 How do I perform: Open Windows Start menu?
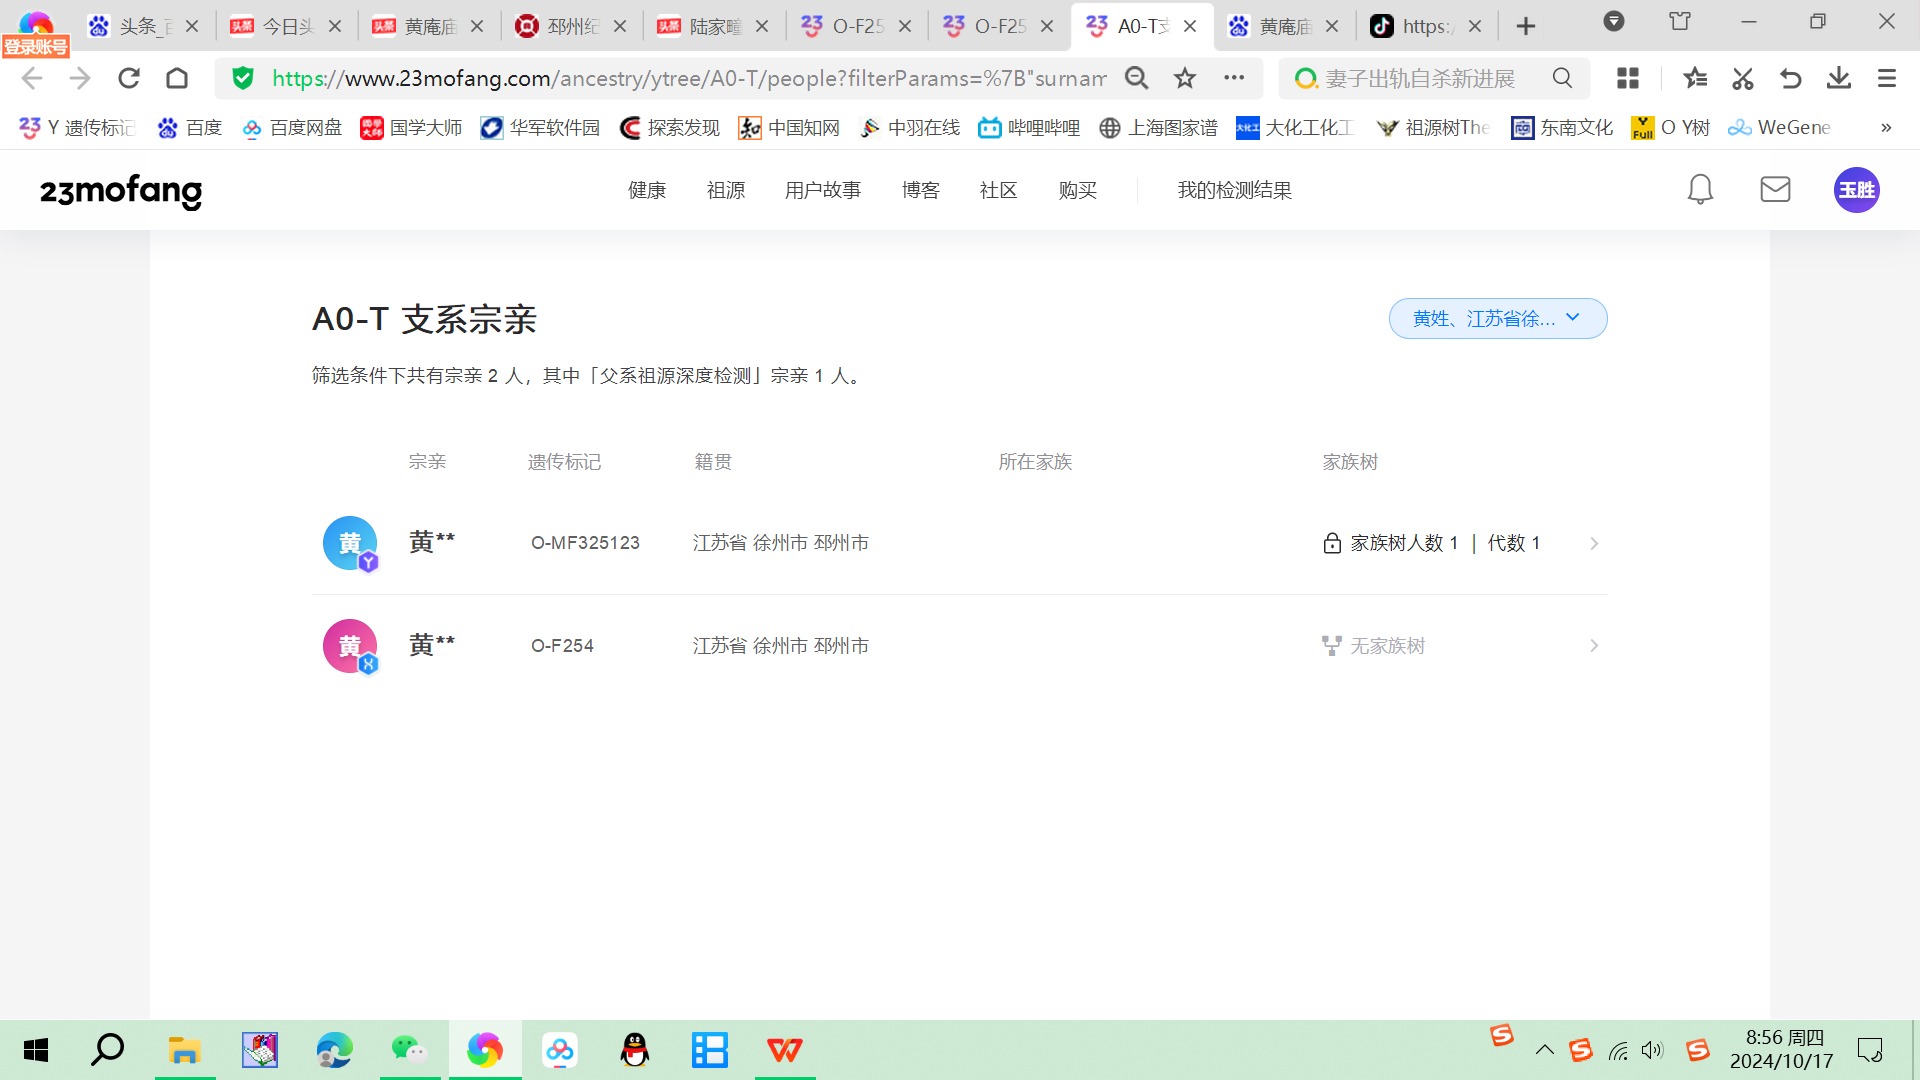[36, 1050]
